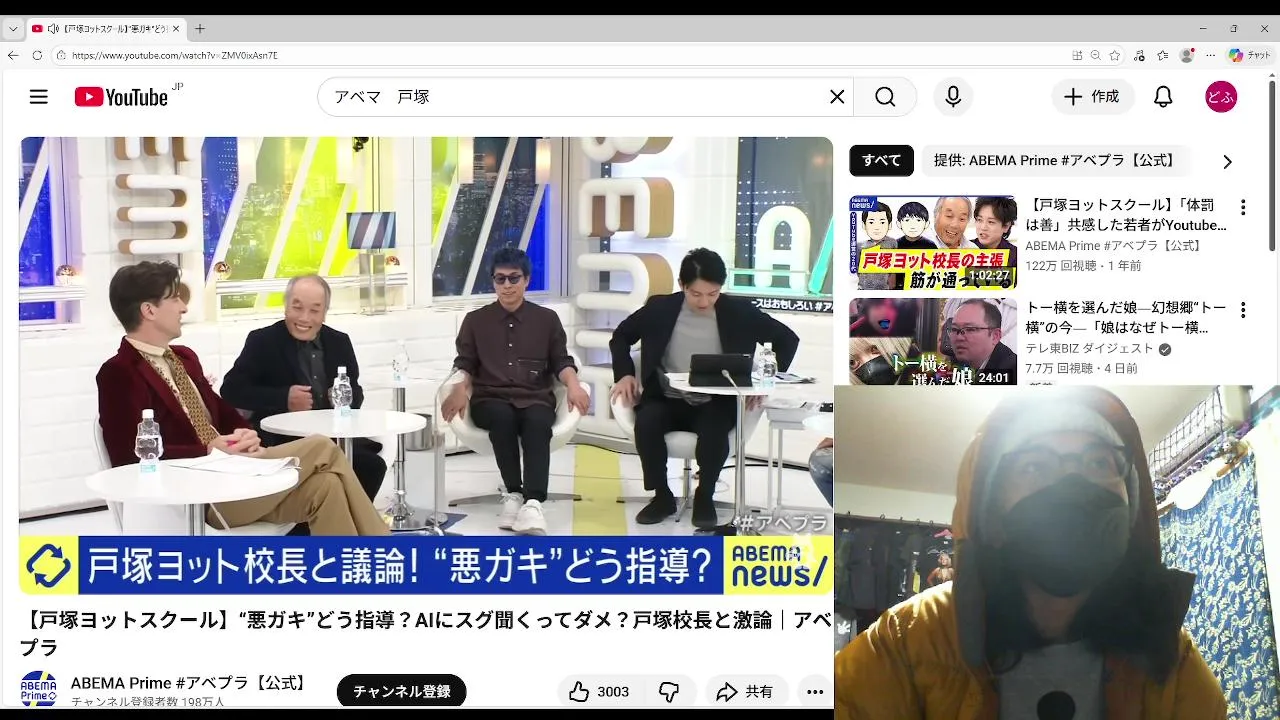
Task: View site information icon in address bar
Action: tap(61, 55)
